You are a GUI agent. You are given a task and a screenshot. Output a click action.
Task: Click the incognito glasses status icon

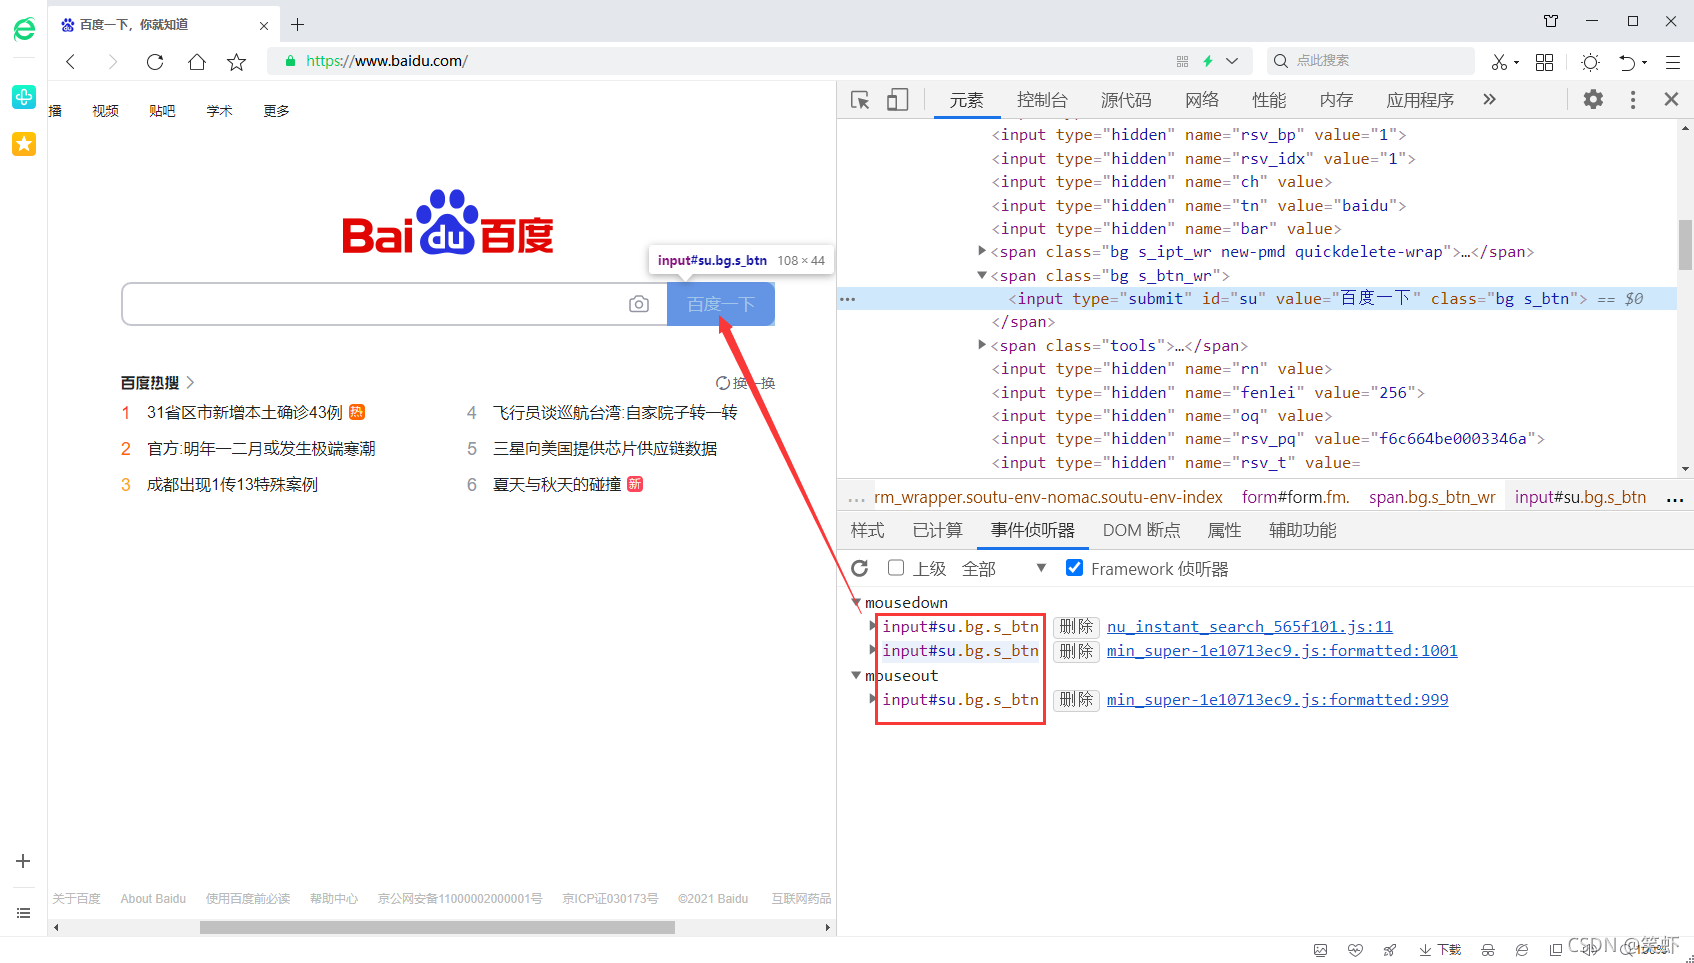tap(1488, 950)
